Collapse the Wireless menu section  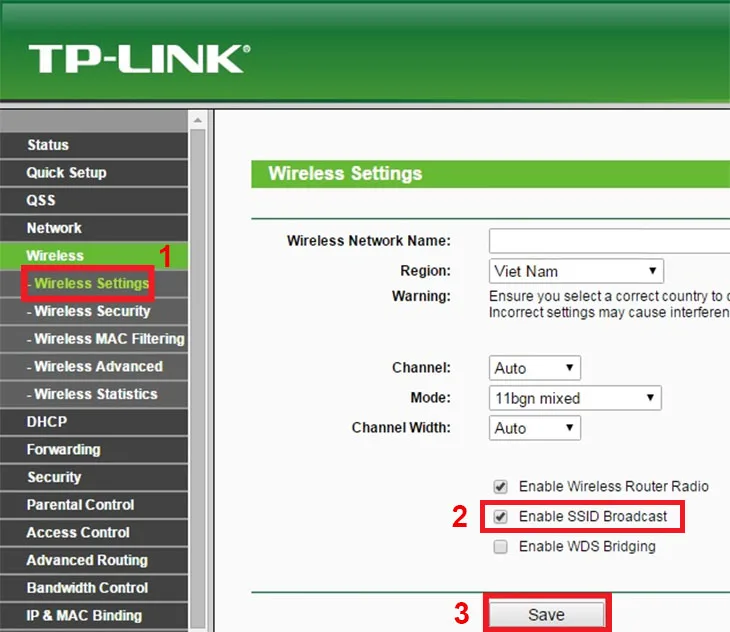[x=94, y=255]
